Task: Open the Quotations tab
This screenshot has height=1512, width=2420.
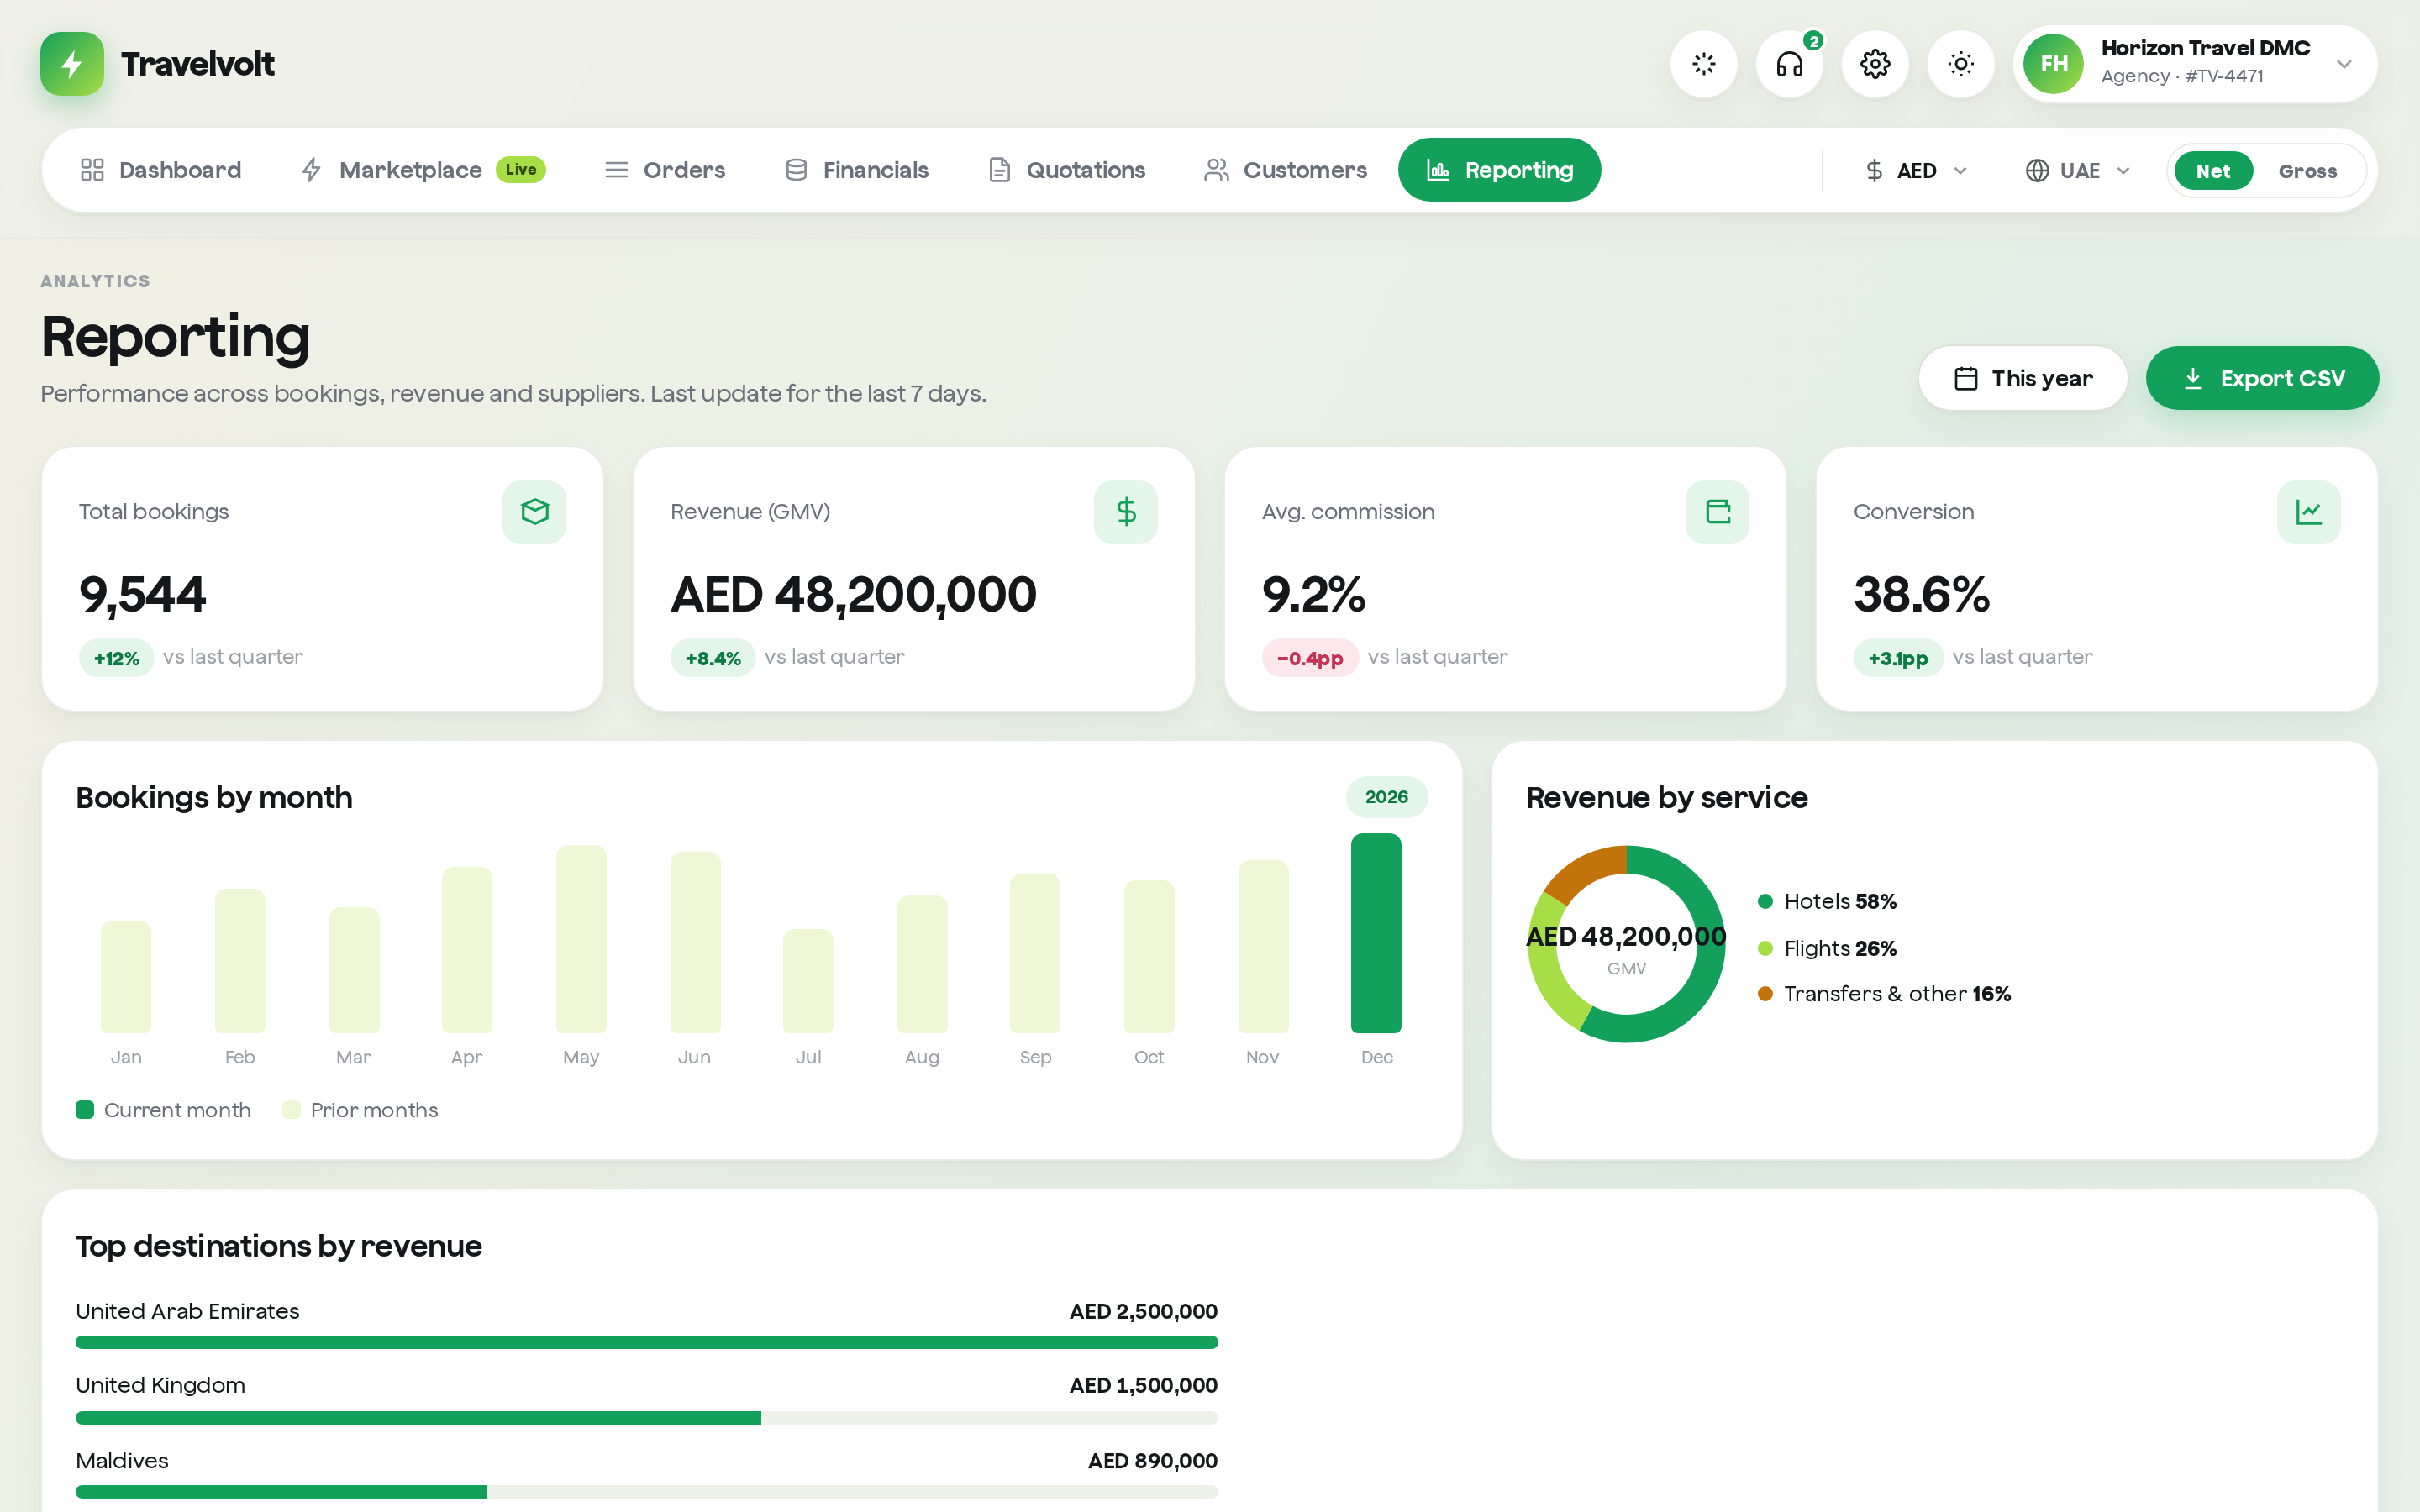Action: (x=1067, y=170)
